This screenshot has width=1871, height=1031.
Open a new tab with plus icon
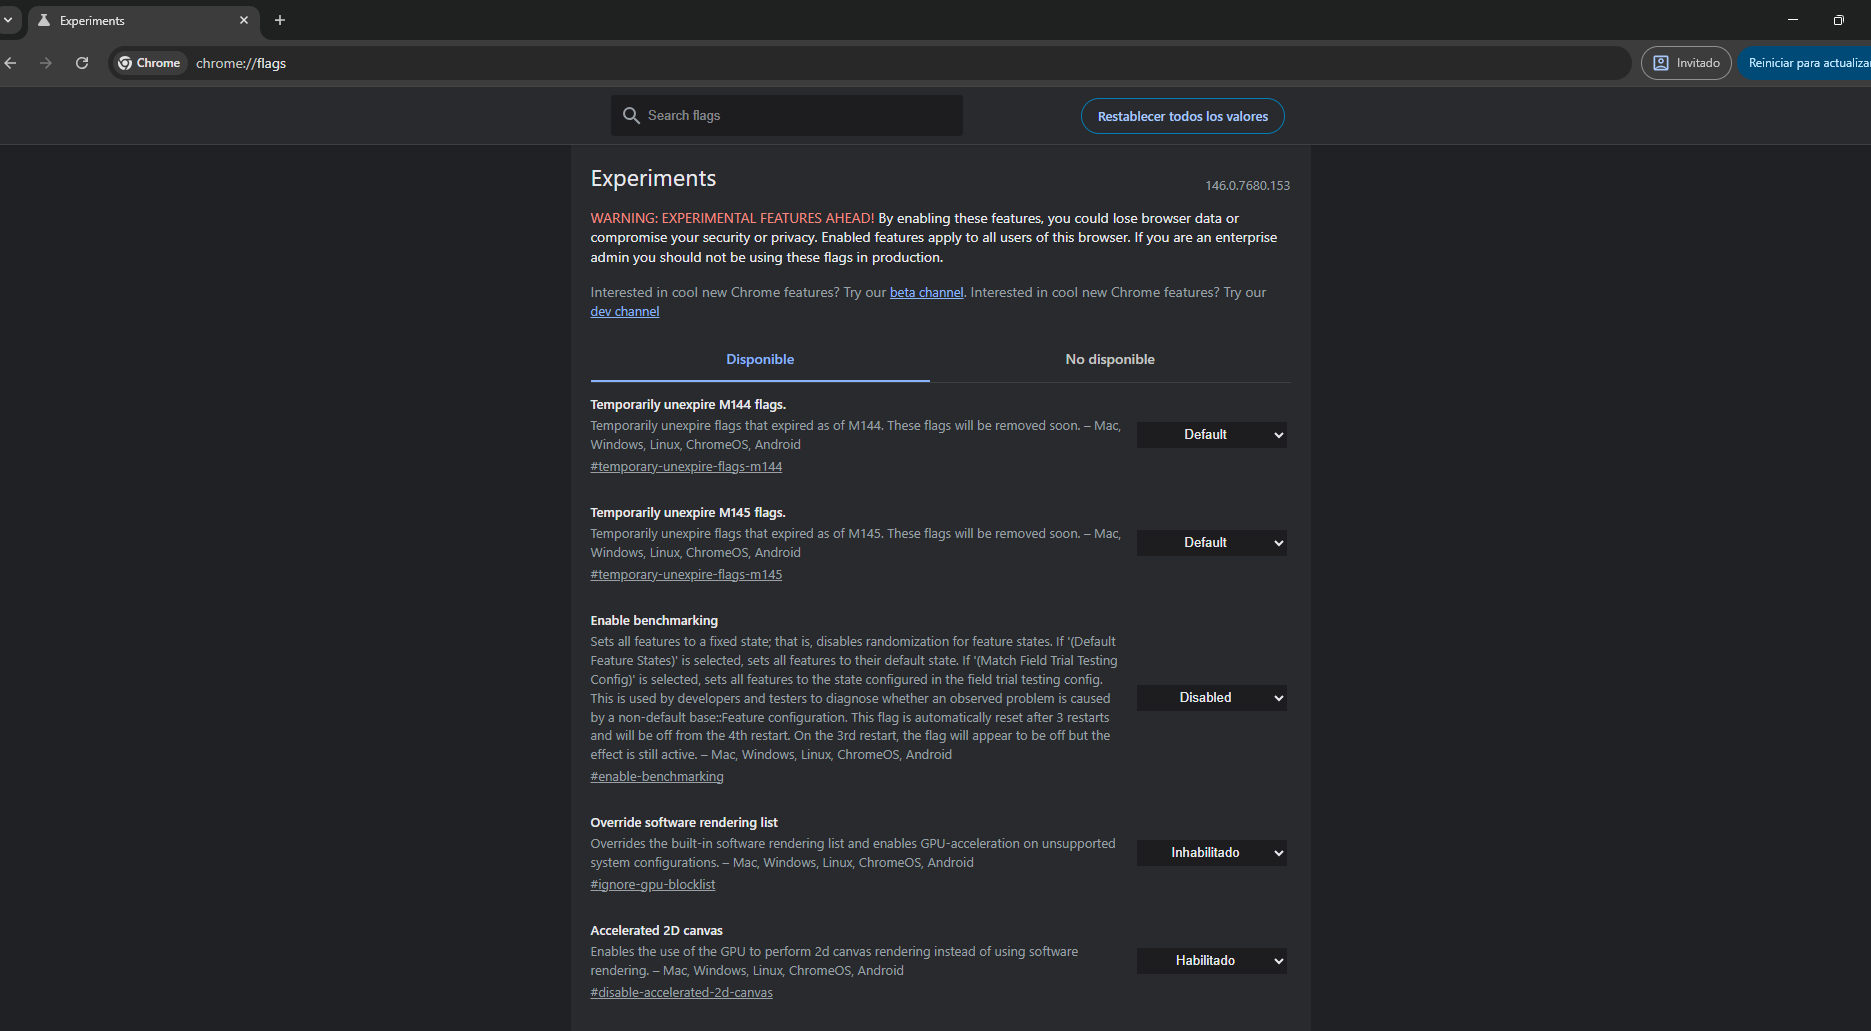point(280,20)
